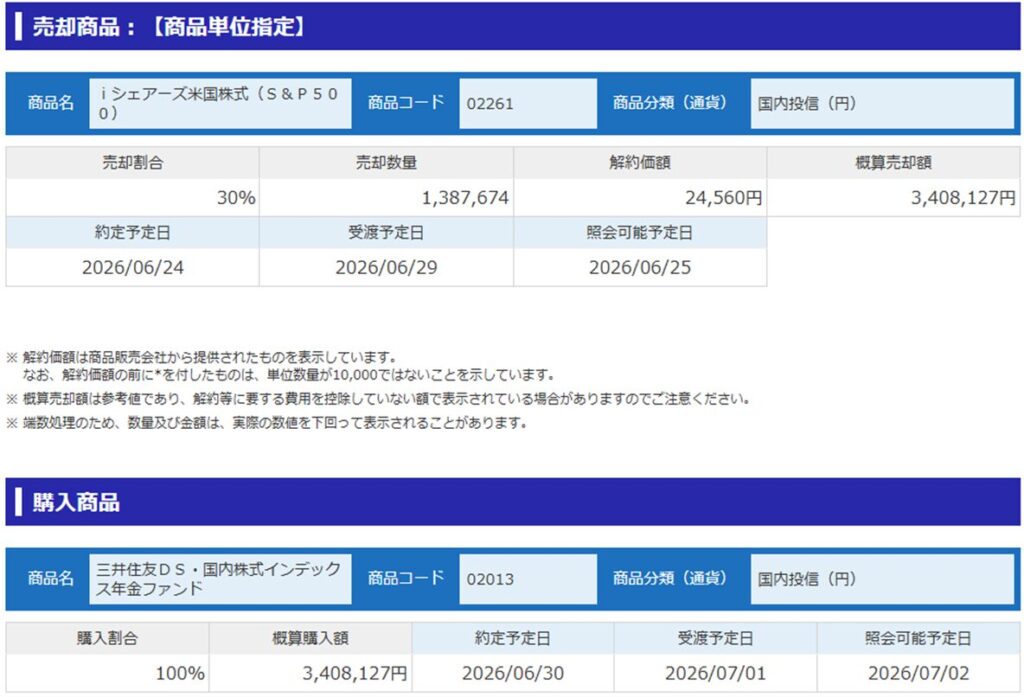This screenshot has width=1024, height=697.
Task: Select the inquiry date 2026/06/25
Action: point(639,267)
